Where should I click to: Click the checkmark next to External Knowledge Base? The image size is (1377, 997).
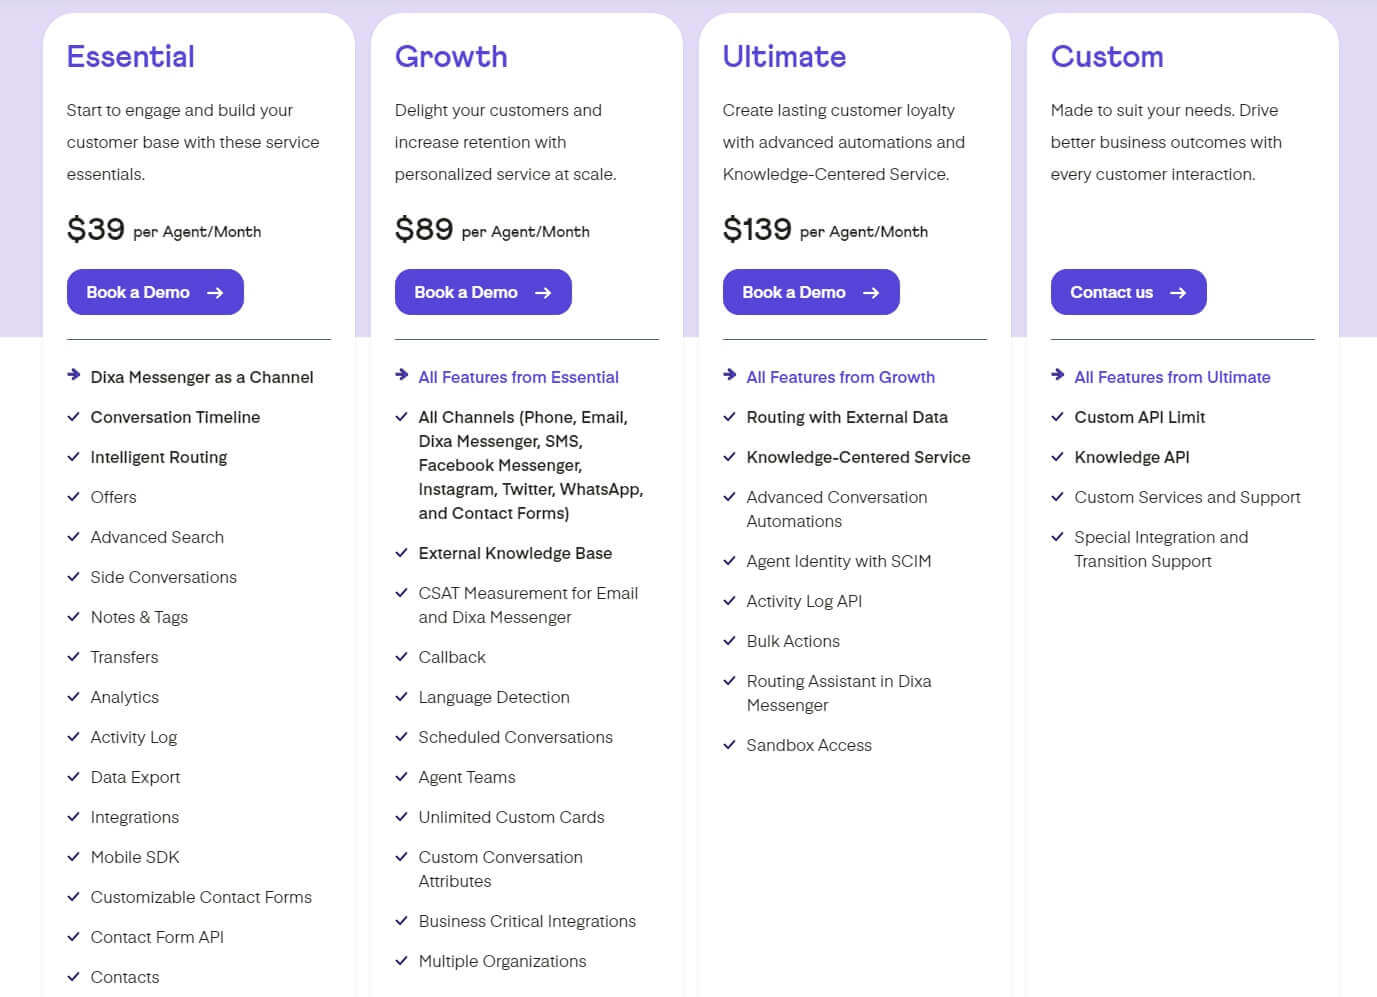pos(401,553)
